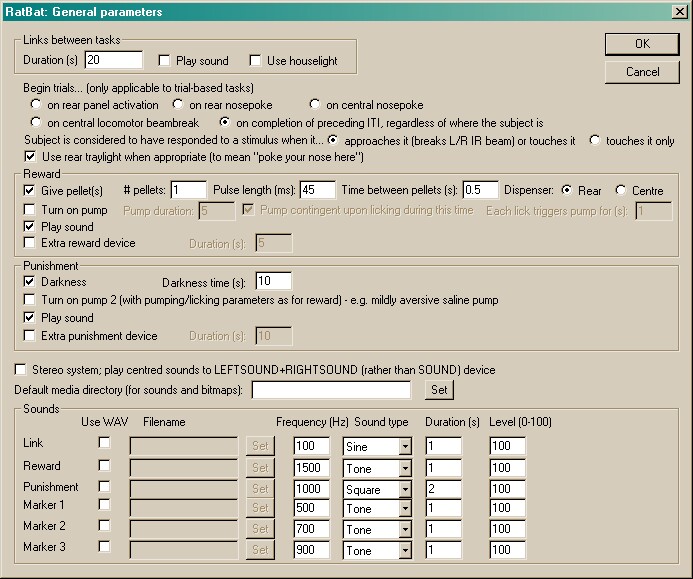The height and width of the screenshot is (579, 693).
Task: Click the link Duration (s) field
Action: pos(114,60)
